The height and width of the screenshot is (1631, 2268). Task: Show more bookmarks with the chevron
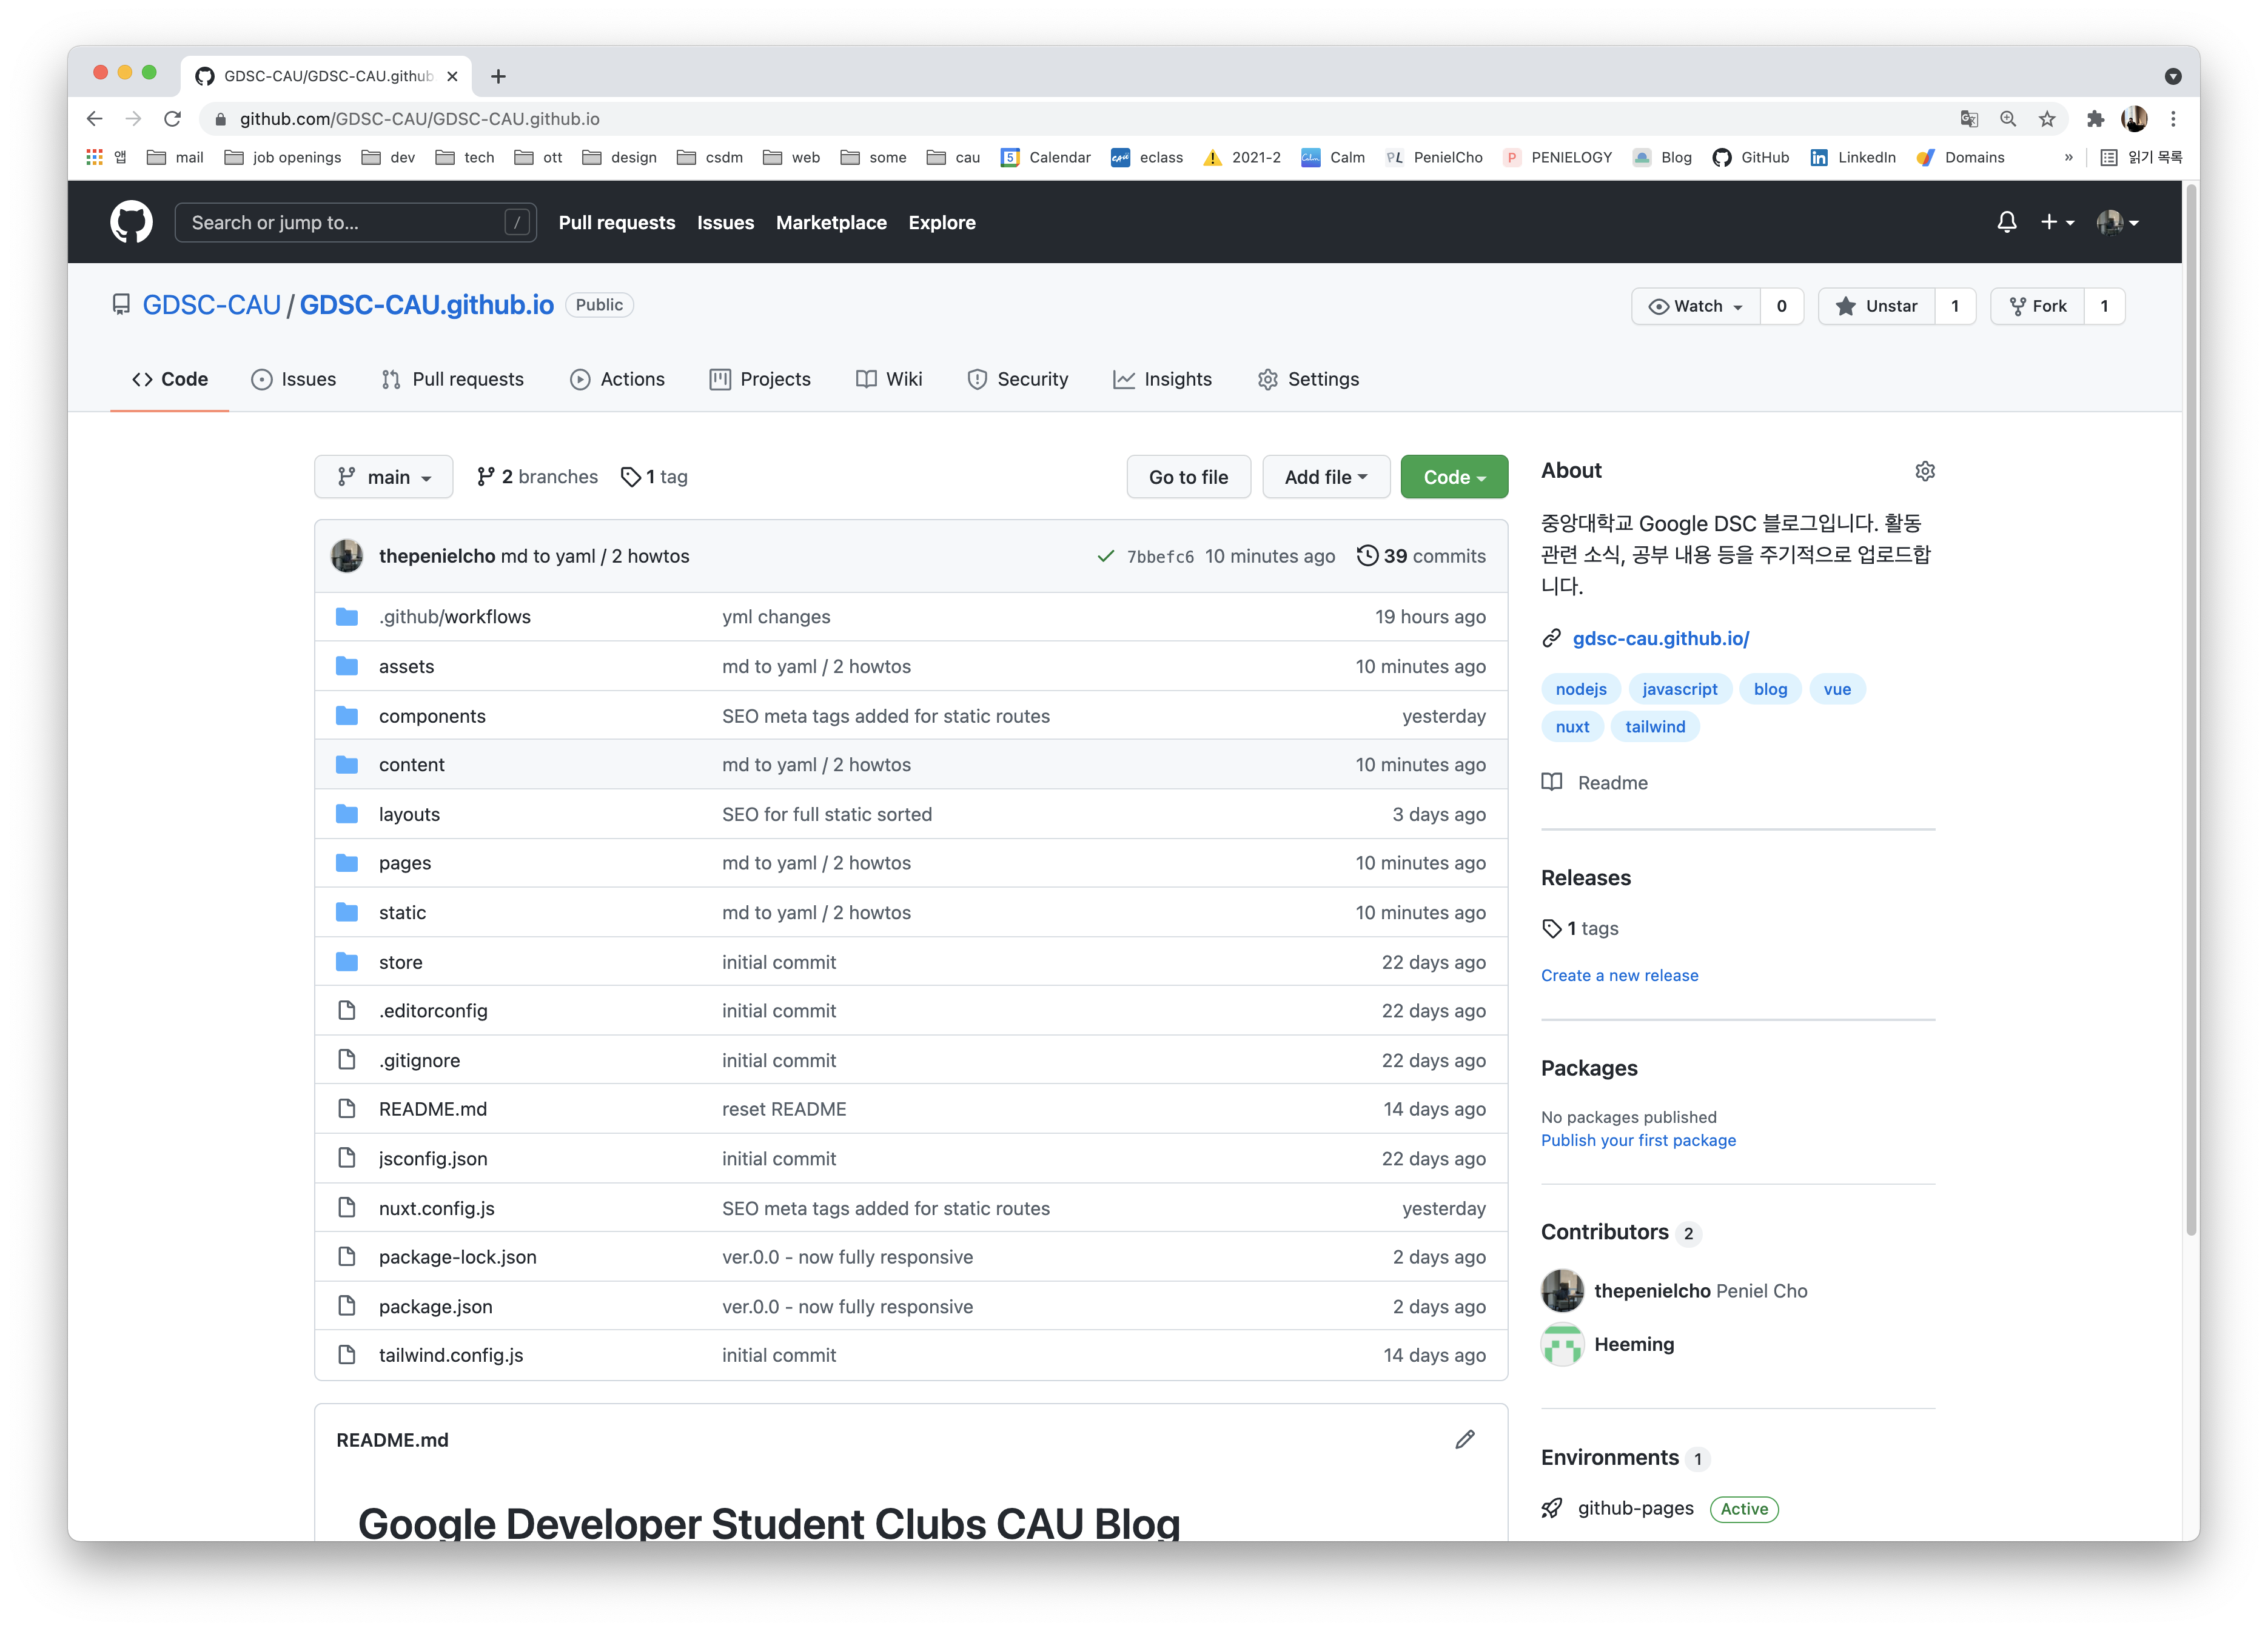click(x=2069, y=157)
